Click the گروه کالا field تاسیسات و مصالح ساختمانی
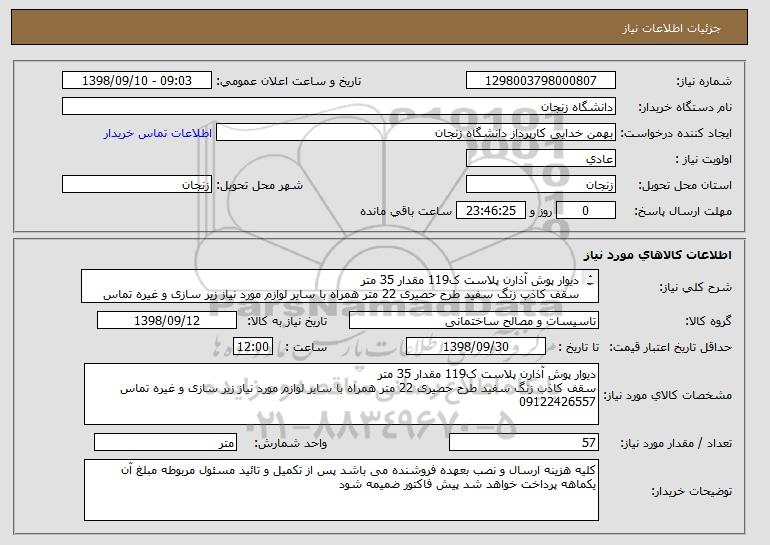 (474, 321)
